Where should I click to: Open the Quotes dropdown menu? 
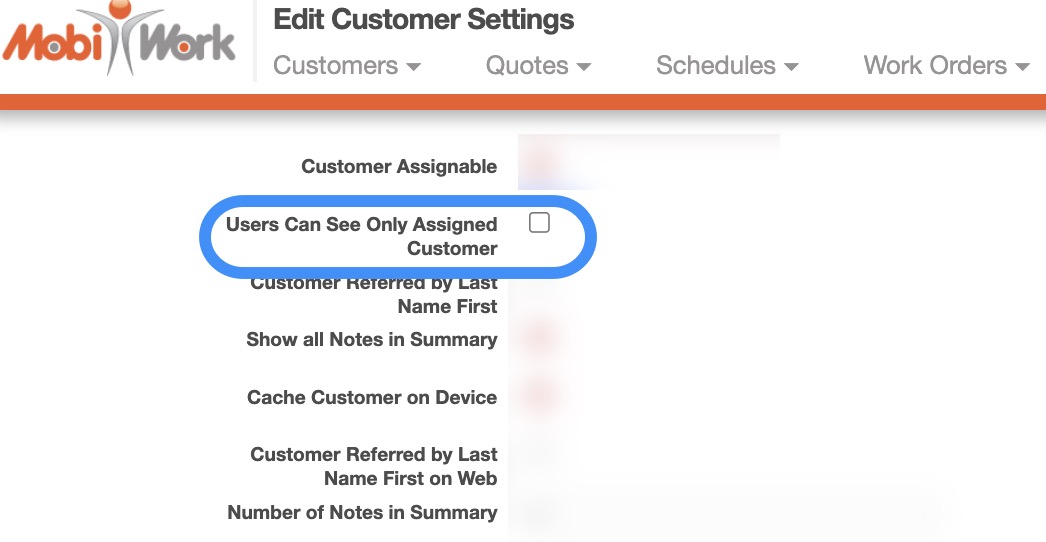pos(538,66)
